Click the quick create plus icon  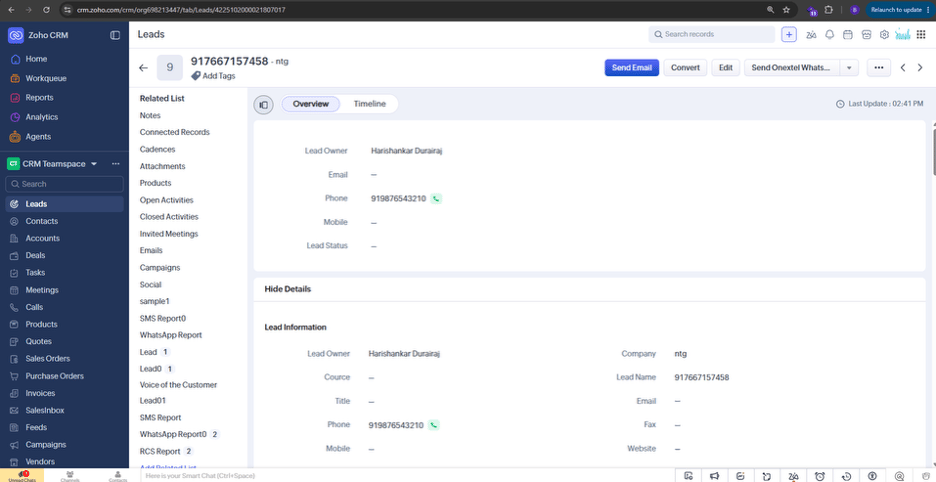789,35
